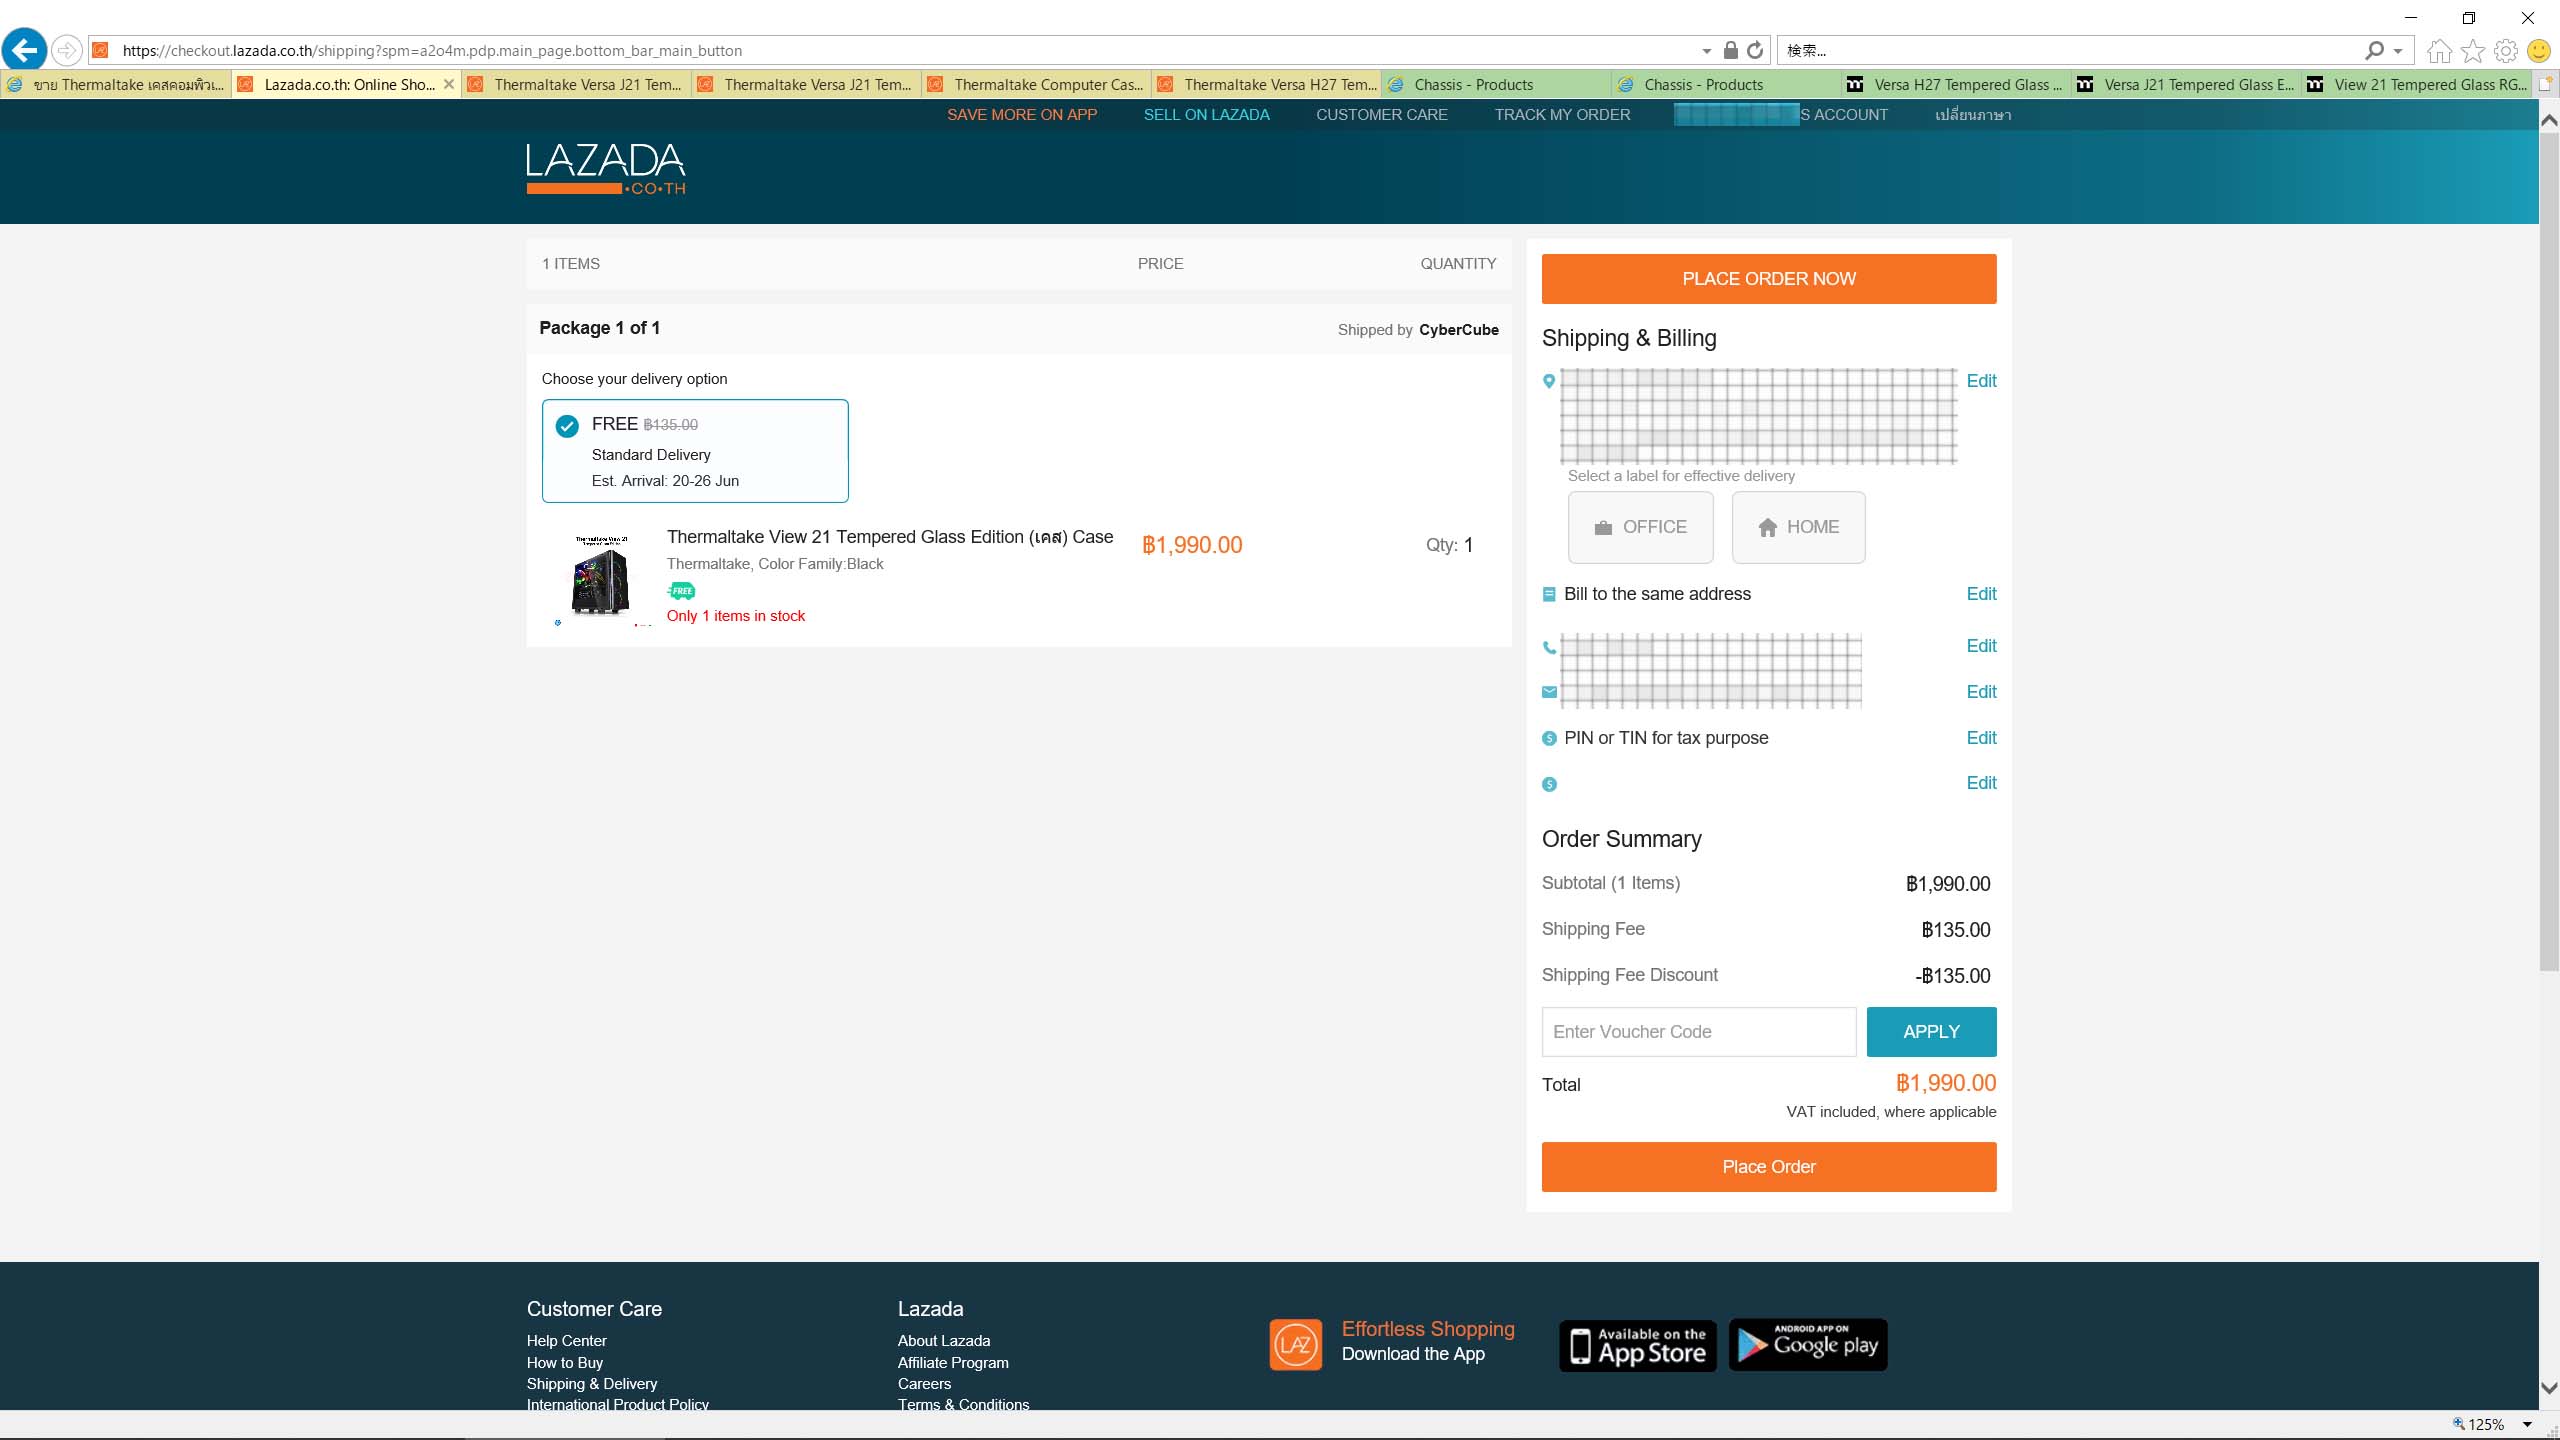Refresh the page using the reload icon
2560x1440 pixels.
click(x=1755, y=50)
